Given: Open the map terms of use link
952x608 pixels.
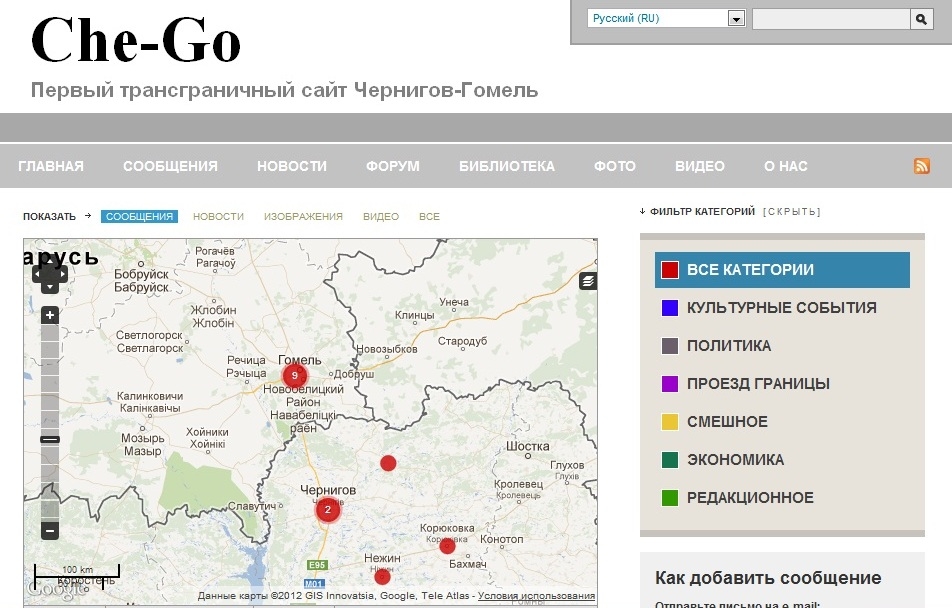Looking at the screenshot, I should (536, 596).
